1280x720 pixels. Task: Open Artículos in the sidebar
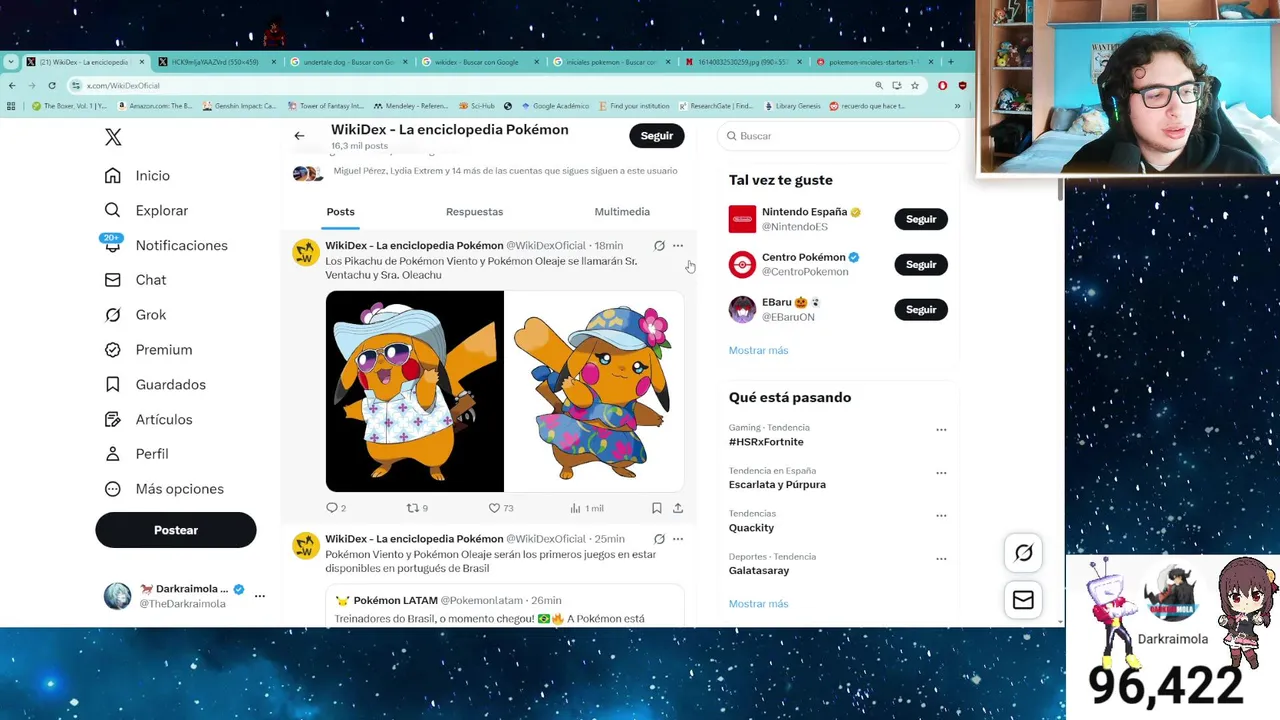pos(149,419)
